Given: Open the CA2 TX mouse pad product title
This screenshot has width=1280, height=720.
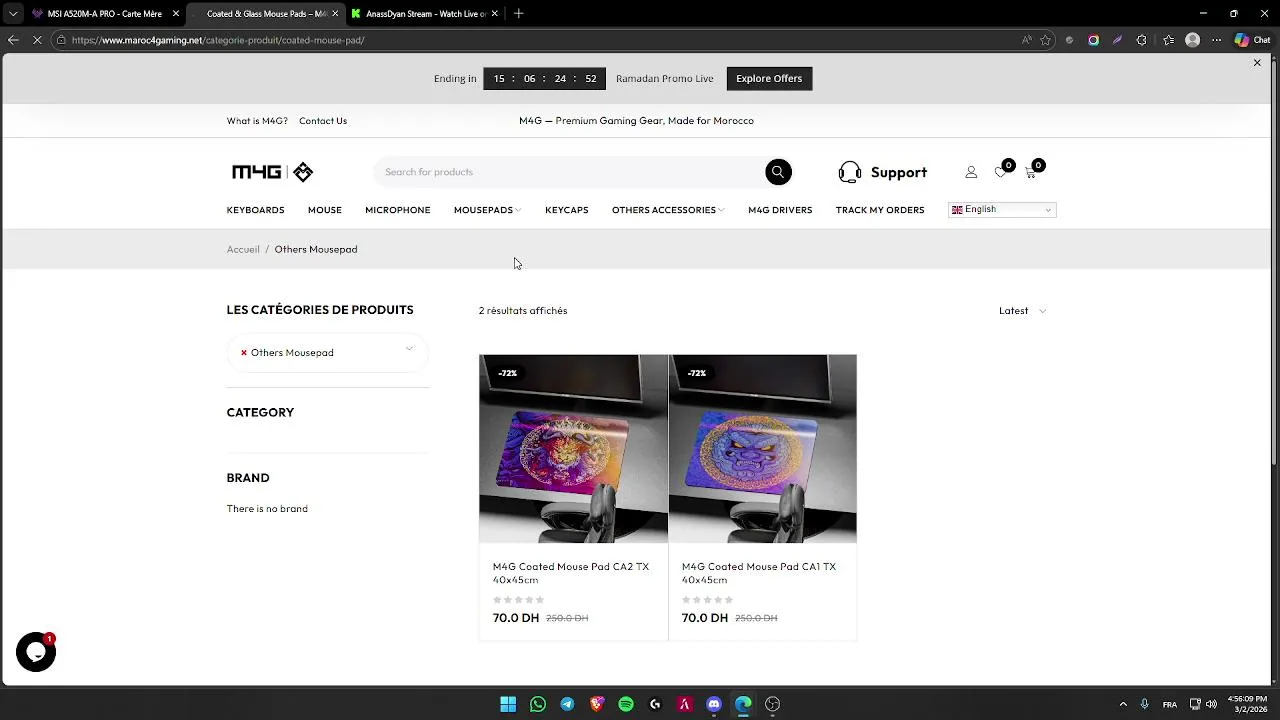Looking at the screenshot, I should point(571,573).
